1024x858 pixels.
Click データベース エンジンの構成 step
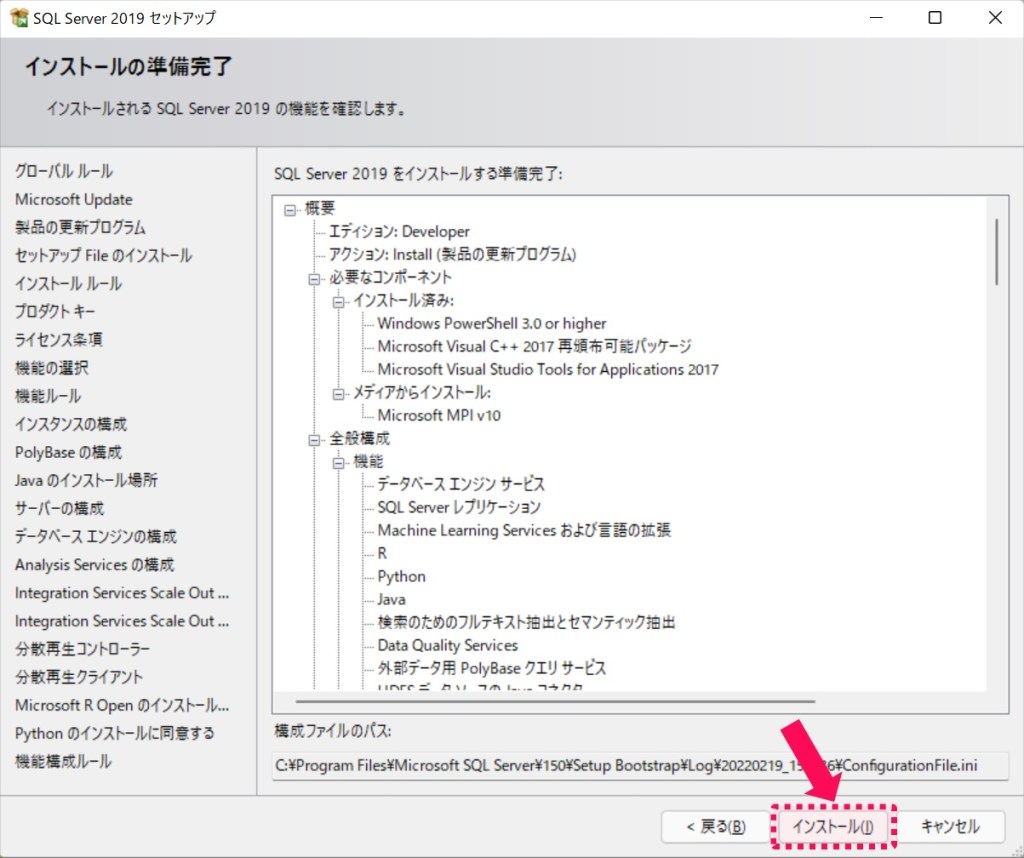(x=96, y=536)
